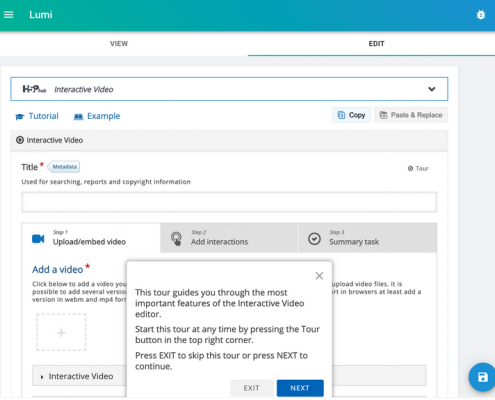The image size is (495, 400).
Task: Click the paste clipboard icon
Action: click(x=384, y=115)
